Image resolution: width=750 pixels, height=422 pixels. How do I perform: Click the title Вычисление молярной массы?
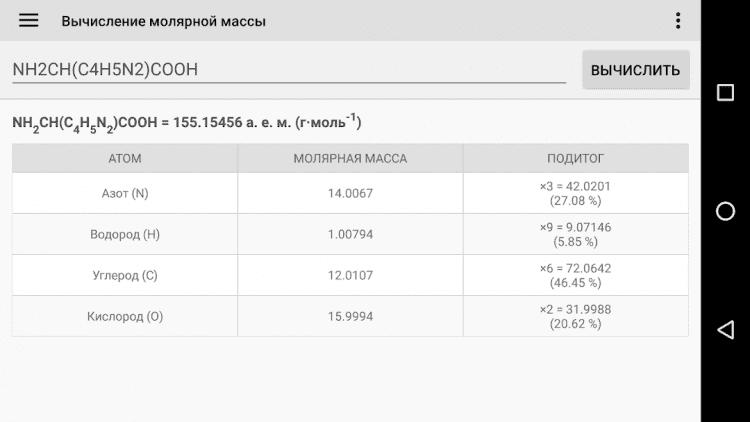tap(163, 21)
